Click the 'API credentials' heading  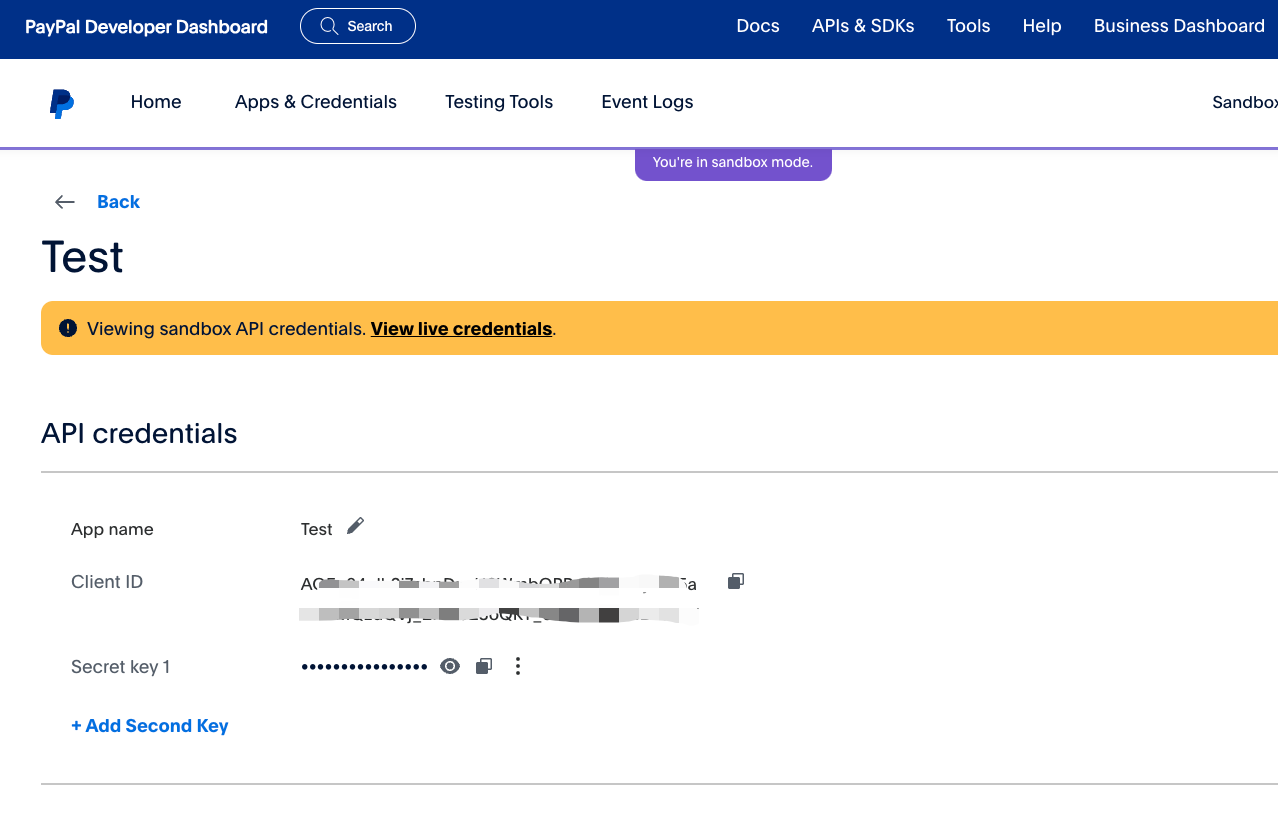tap(139, 433)
